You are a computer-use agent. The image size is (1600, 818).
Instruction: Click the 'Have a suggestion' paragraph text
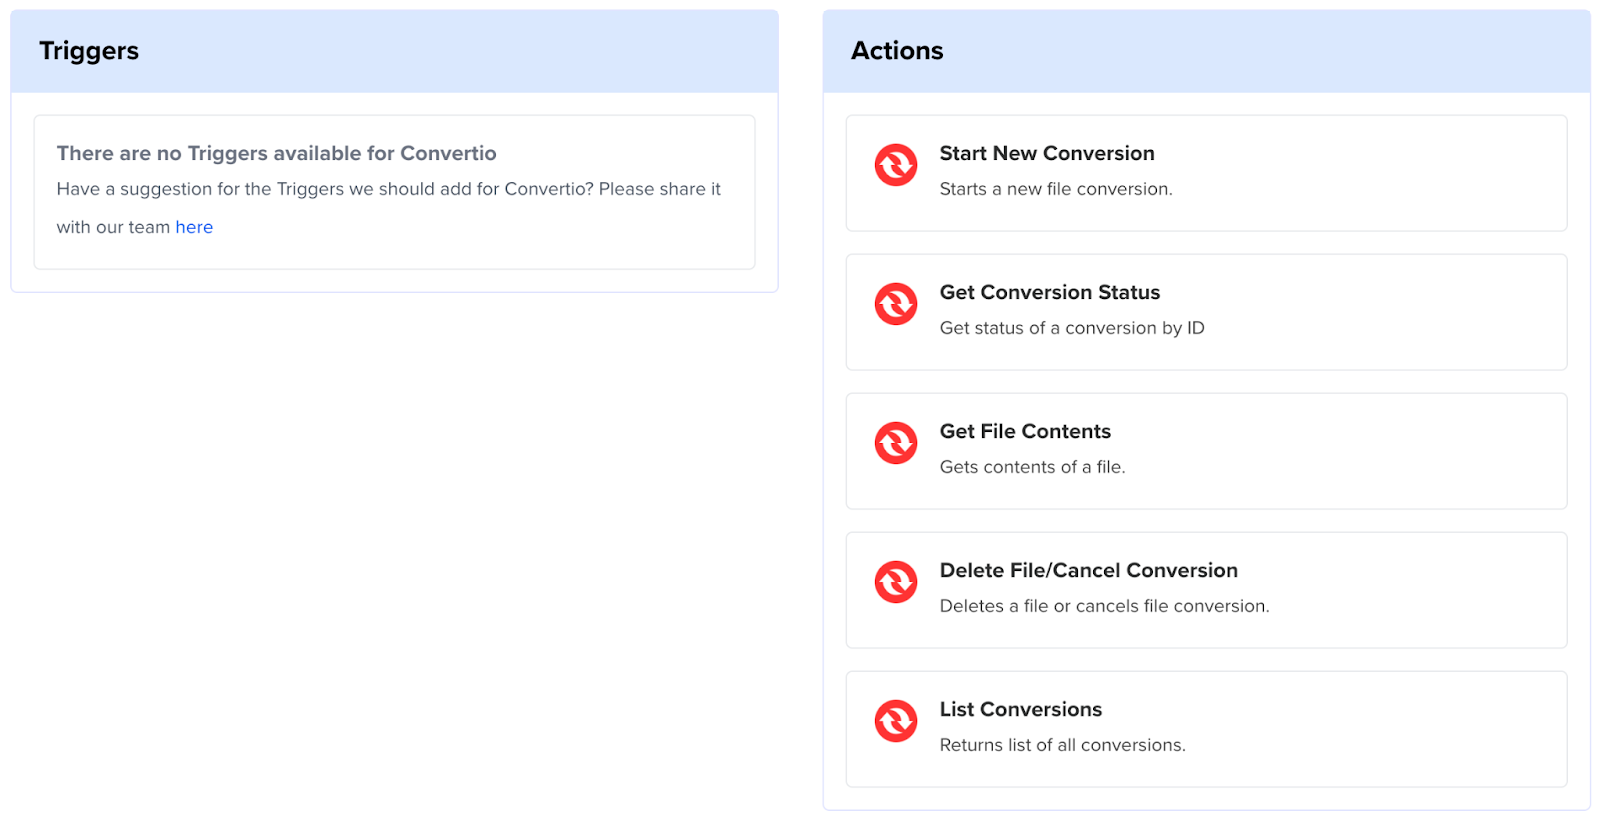(x=389, y=208)
